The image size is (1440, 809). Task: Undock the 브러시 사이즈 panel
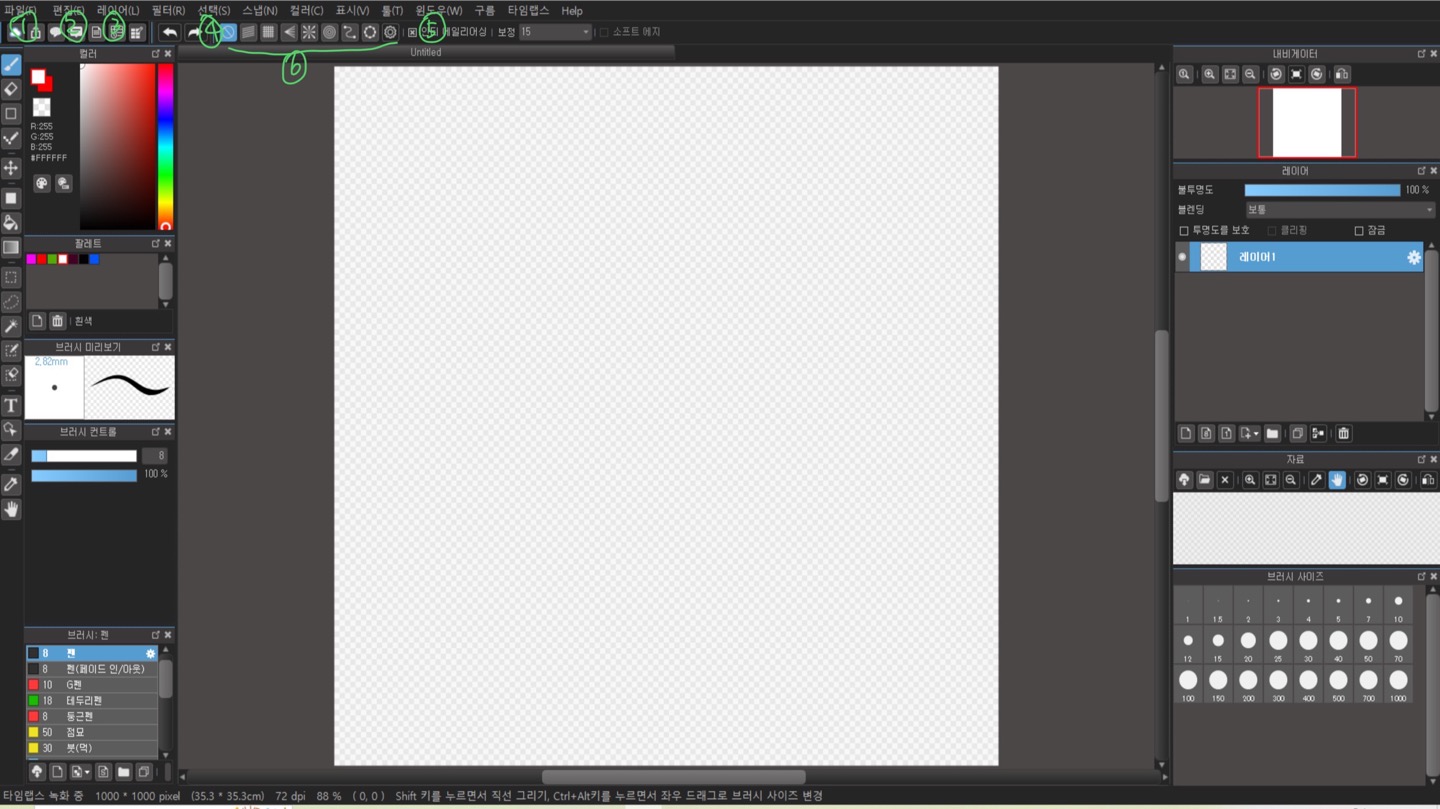pyautogui.click(x=1421, y=576)
